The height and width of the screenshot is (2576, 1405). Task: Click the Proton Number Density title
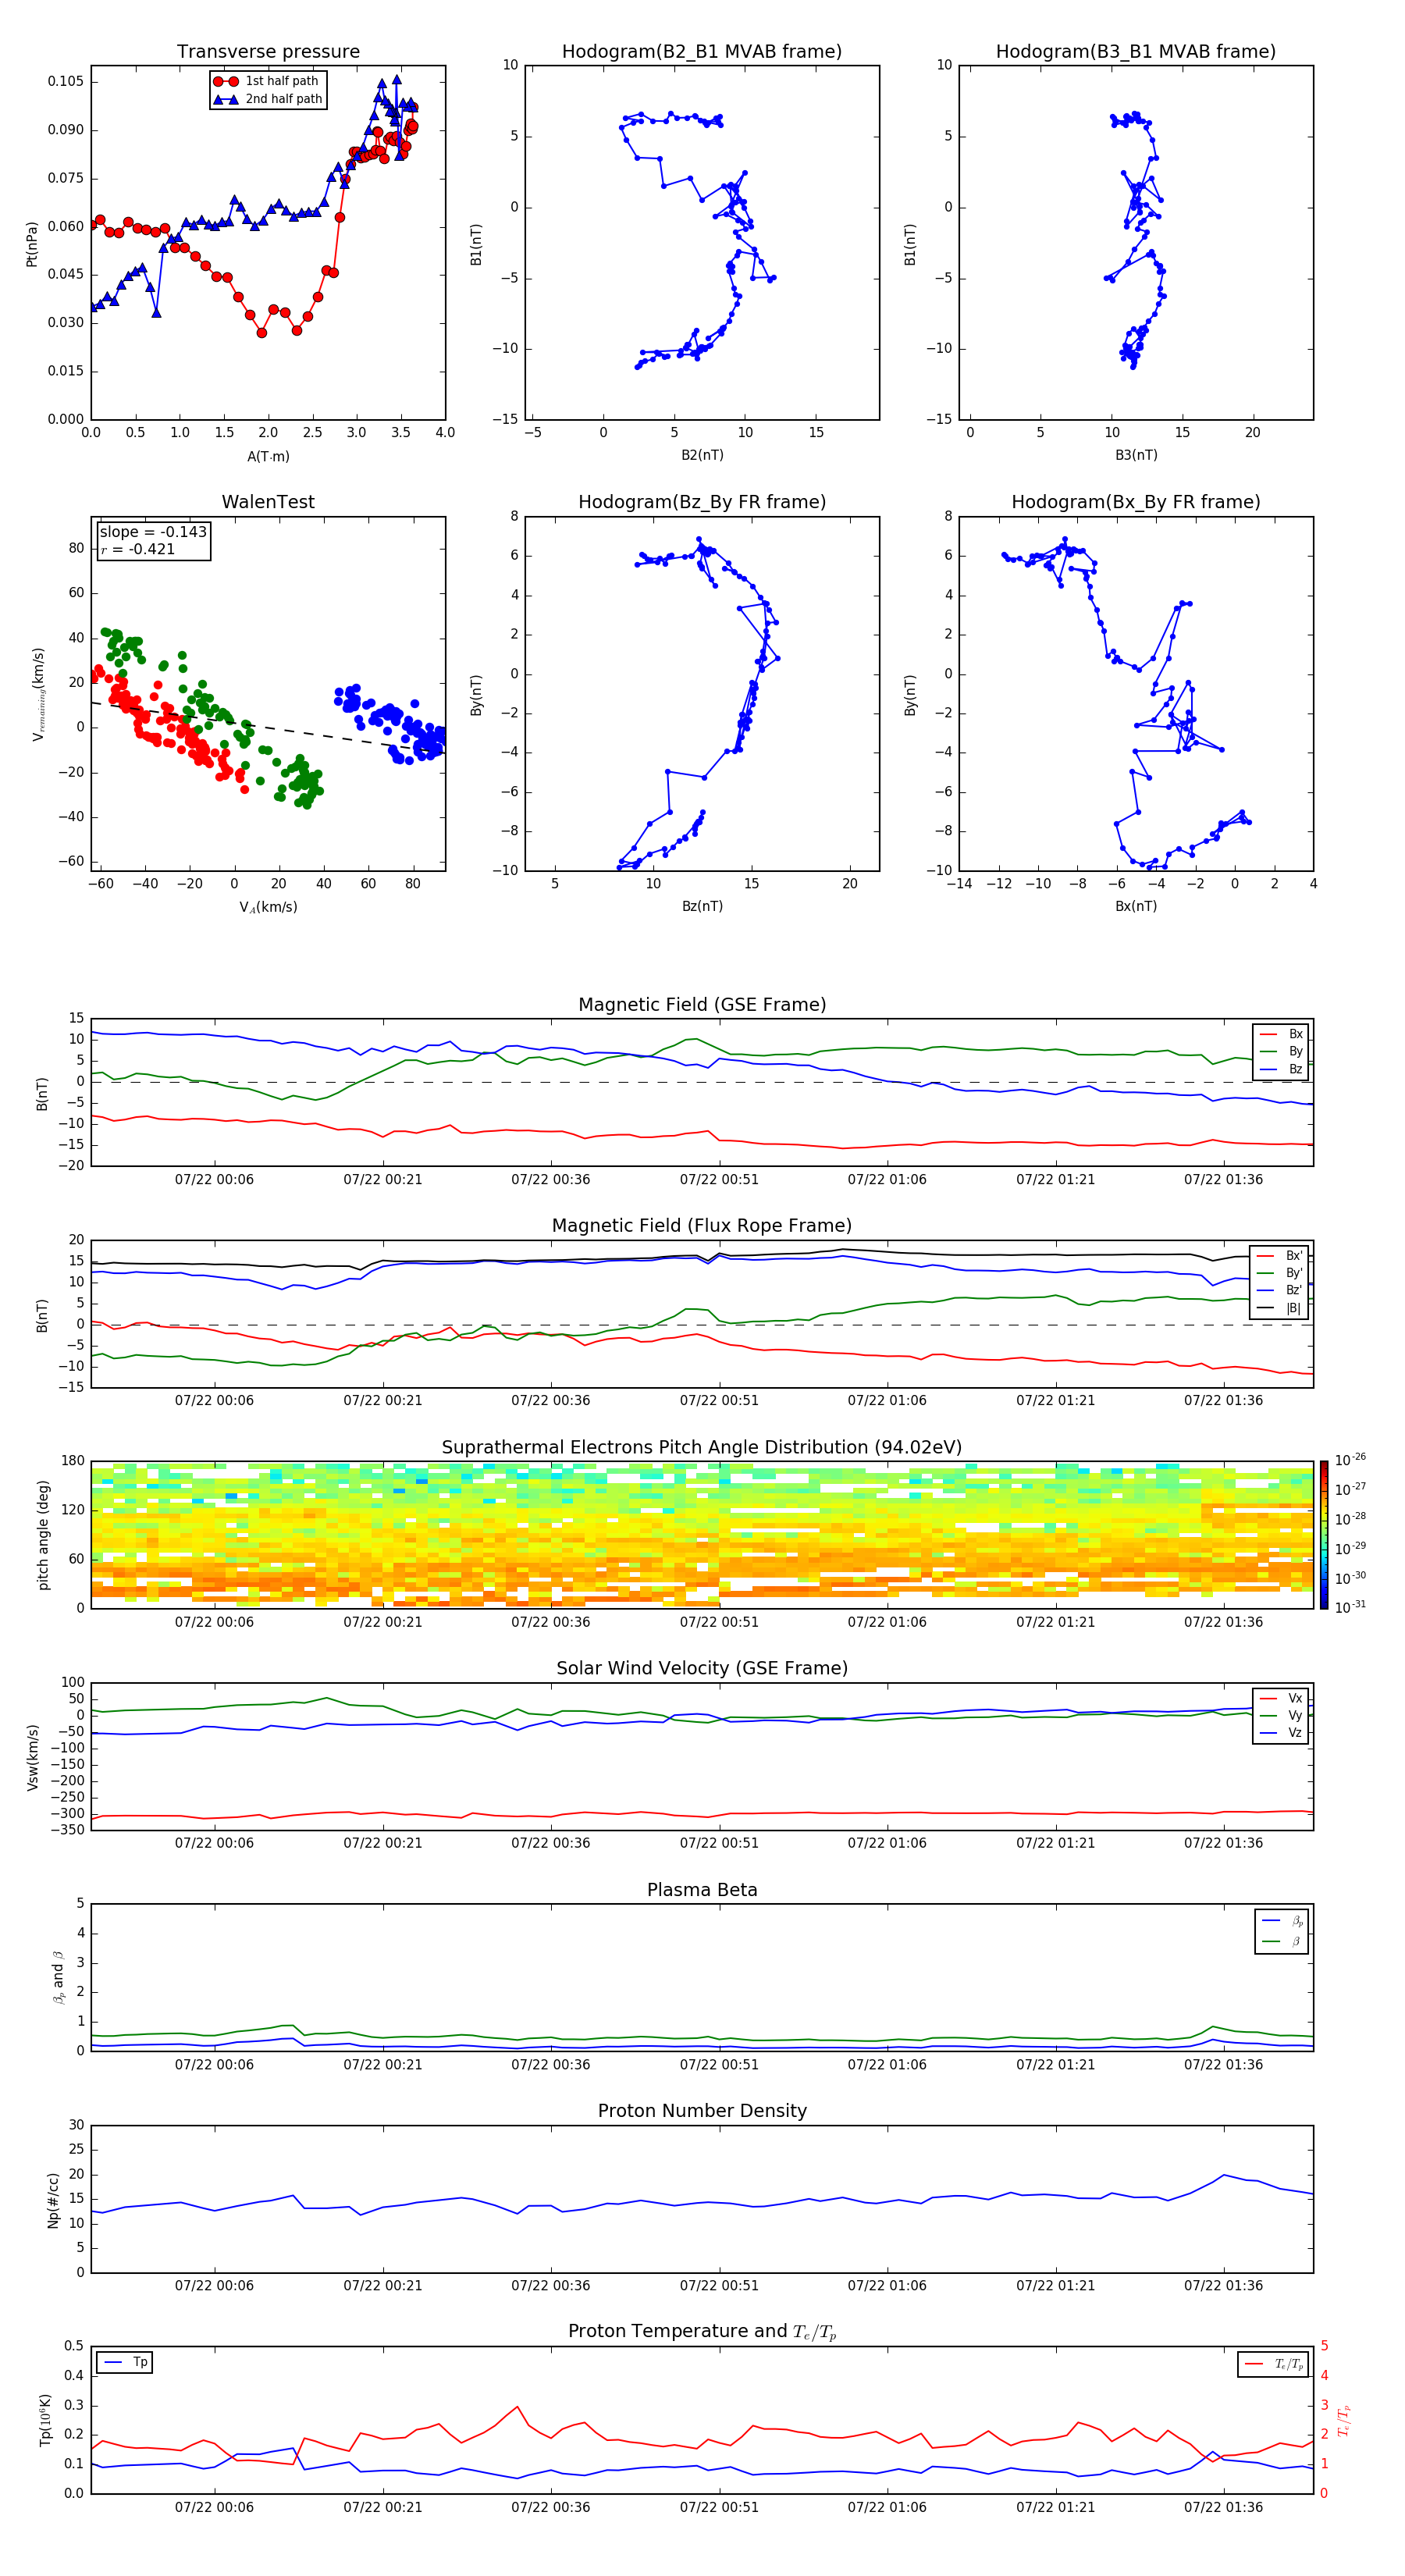[702, 2111]
